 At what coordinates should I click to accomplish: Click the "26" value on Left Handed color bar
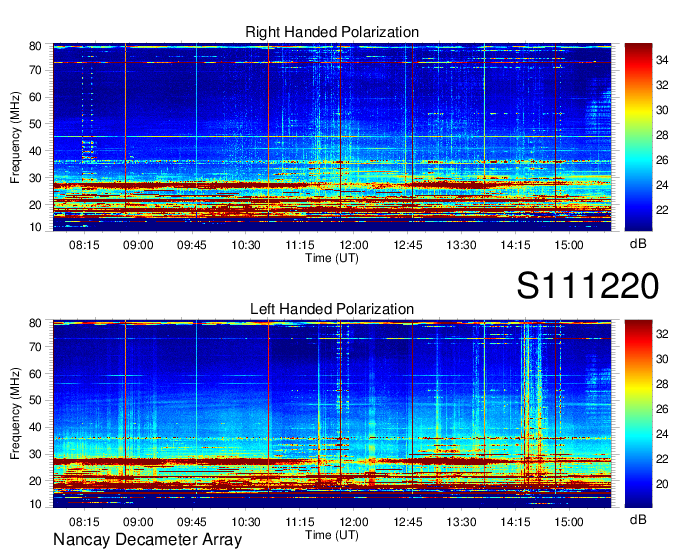[x=662, y=409]
